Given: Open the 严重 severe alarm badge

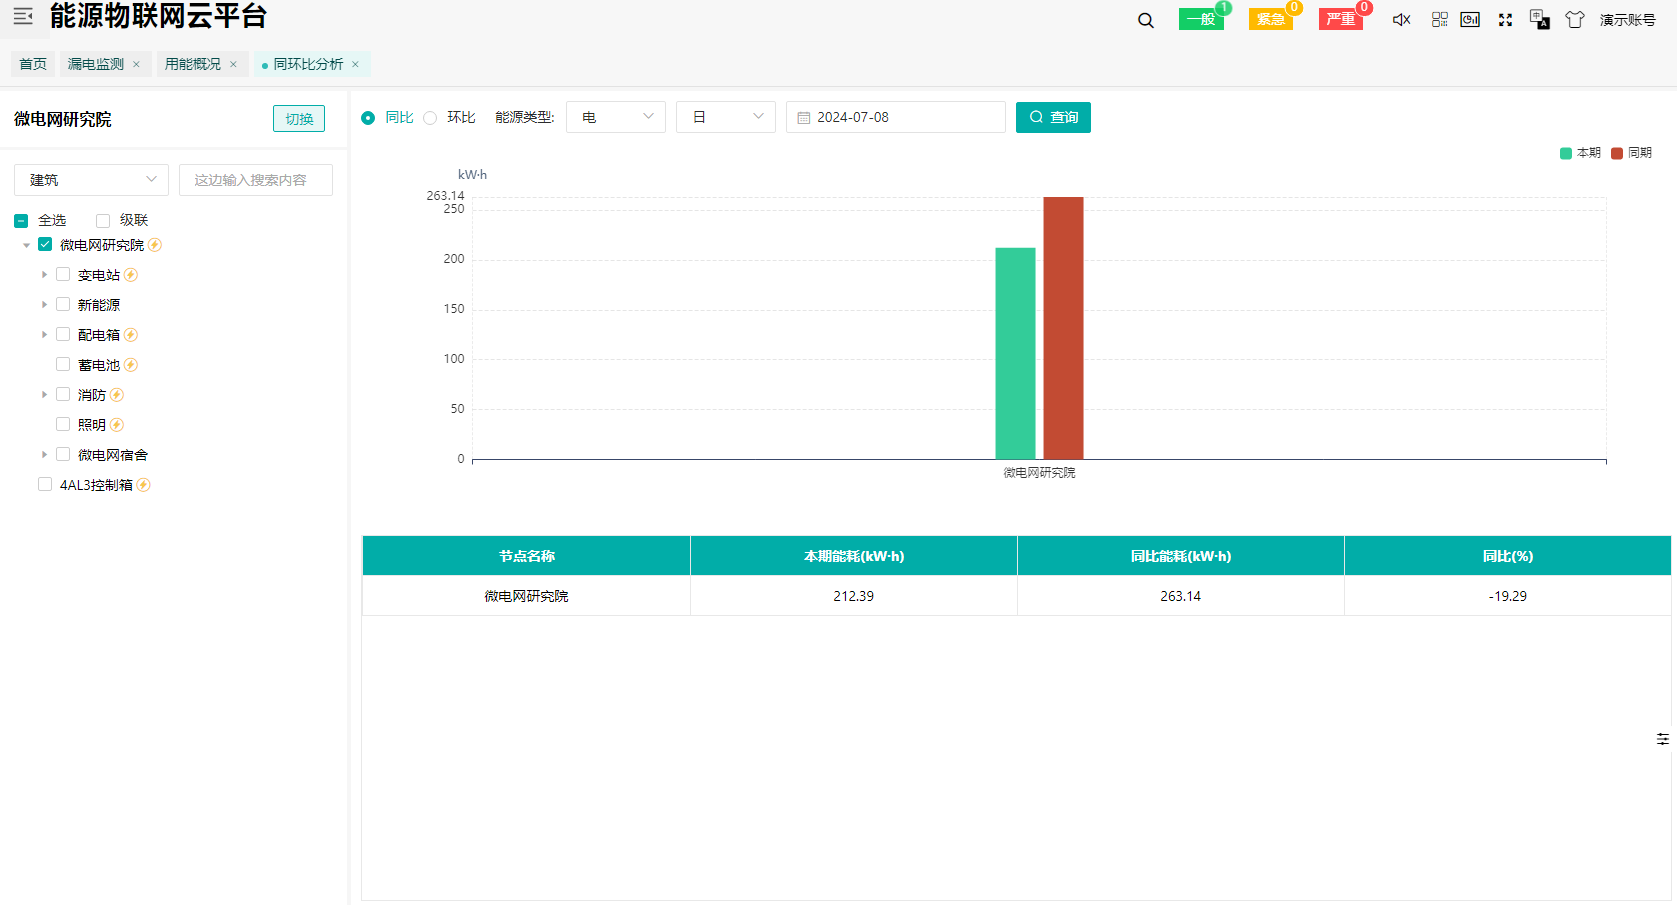Looking at the screenshot, I should pyautogui.click(x=1340, y=19).
